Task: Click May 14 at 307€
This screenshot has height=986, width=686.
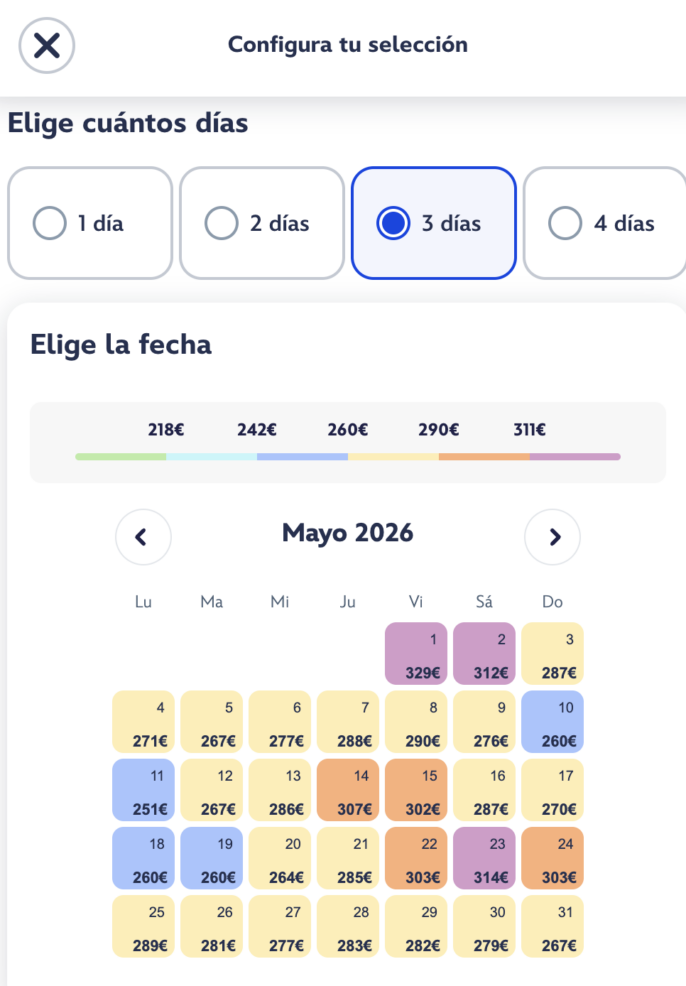Action: click(348, 790)
